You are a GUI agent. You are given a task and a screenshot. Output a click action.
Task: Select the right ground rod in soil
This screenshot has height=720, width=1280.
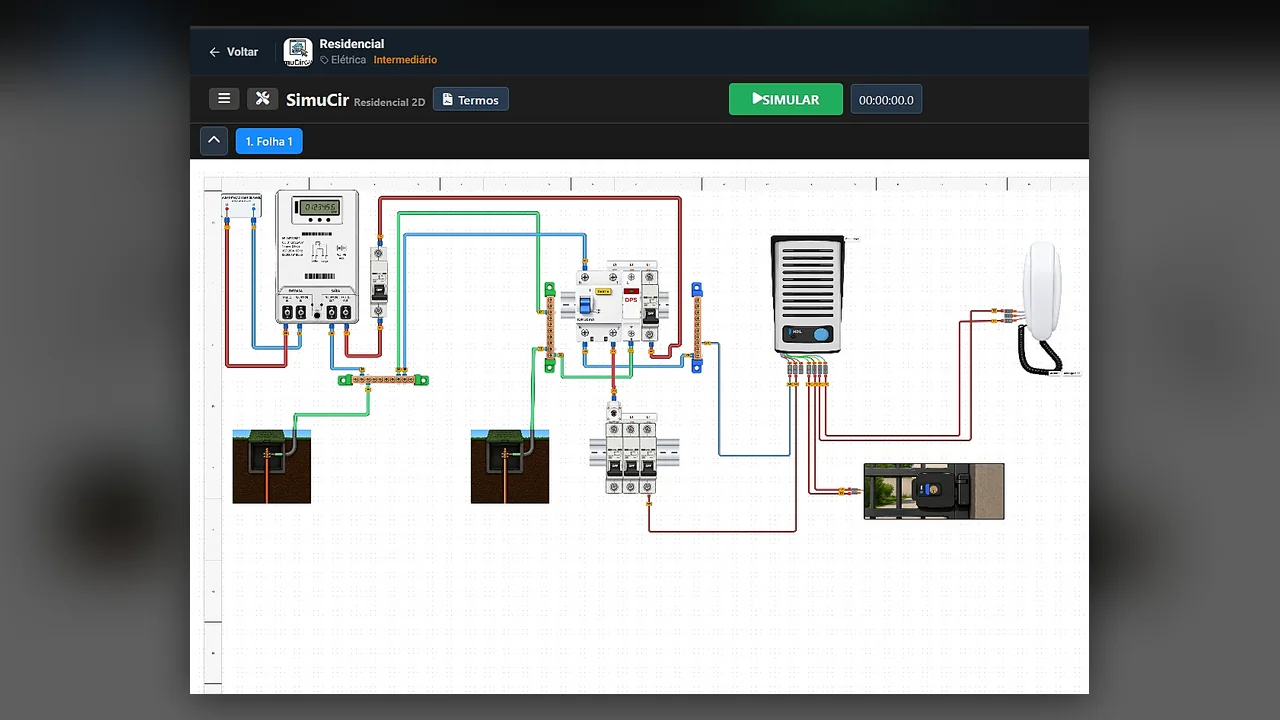tap(510, 466)
